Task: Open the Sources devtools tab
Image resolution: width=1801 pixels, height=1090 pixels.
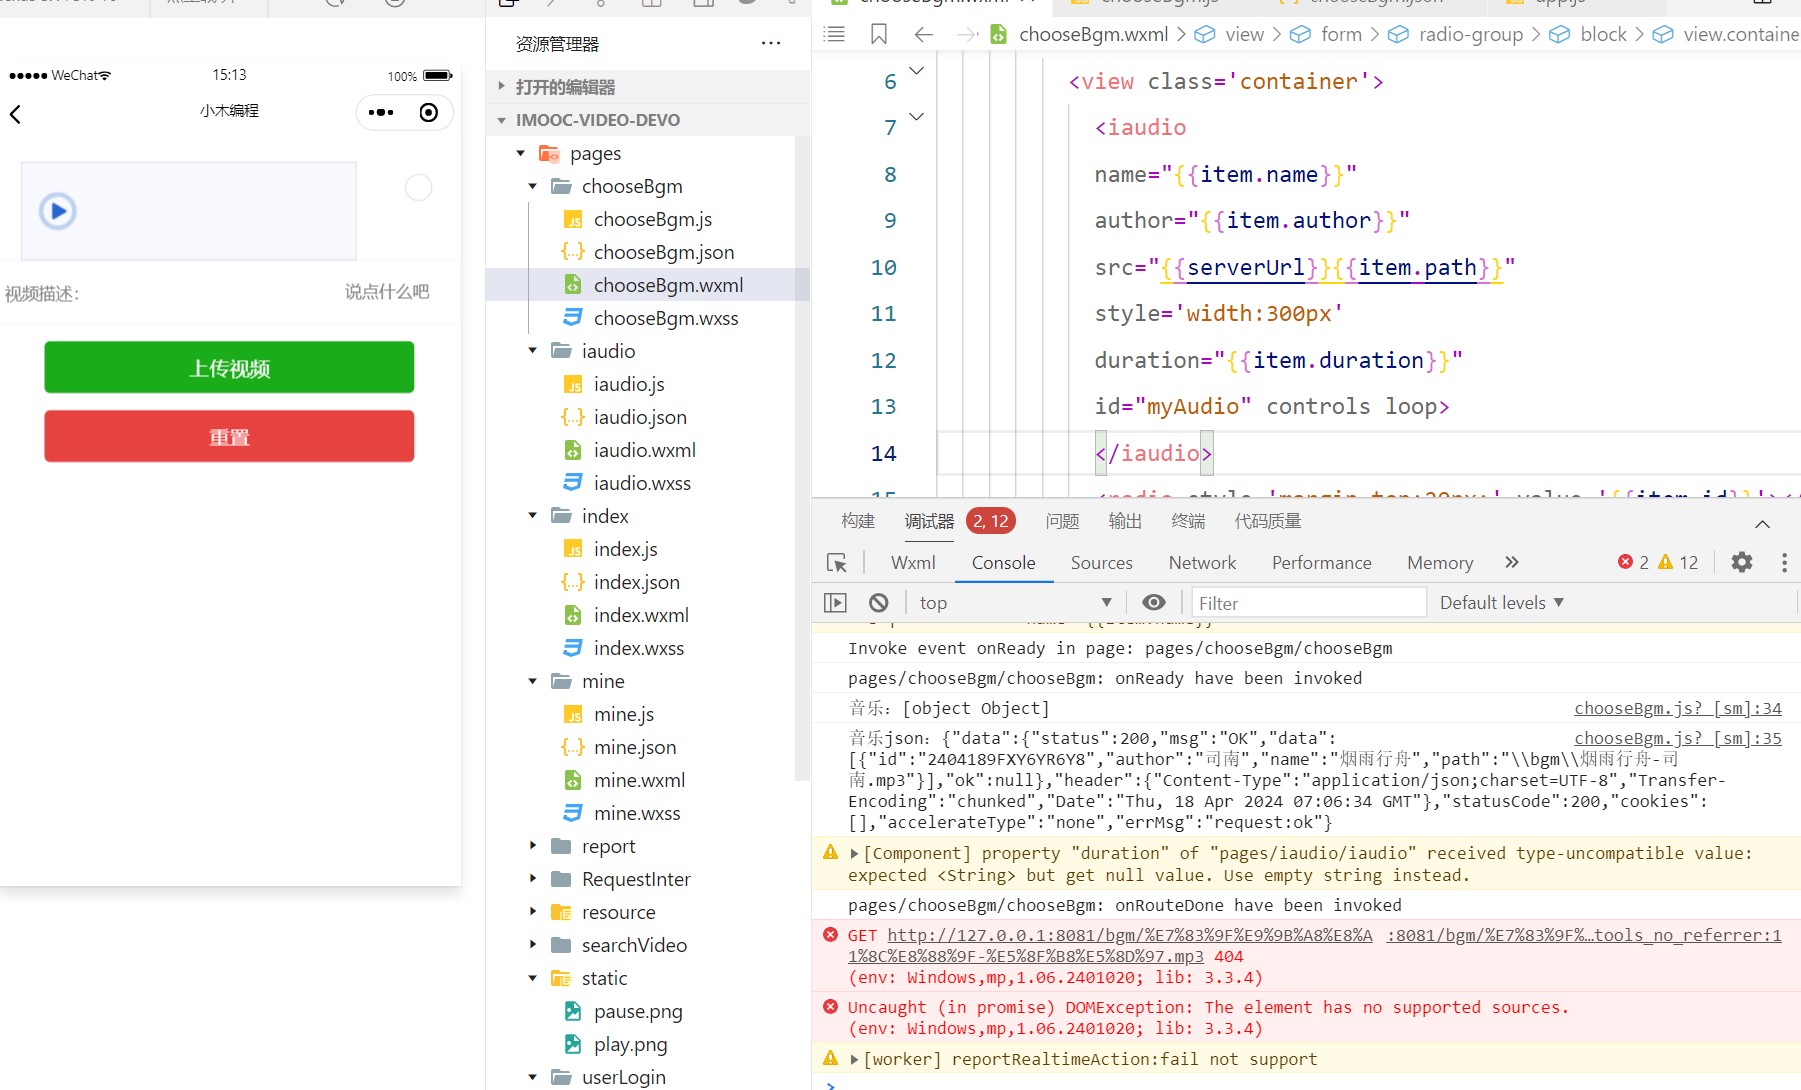Action: pos(1101,563)
